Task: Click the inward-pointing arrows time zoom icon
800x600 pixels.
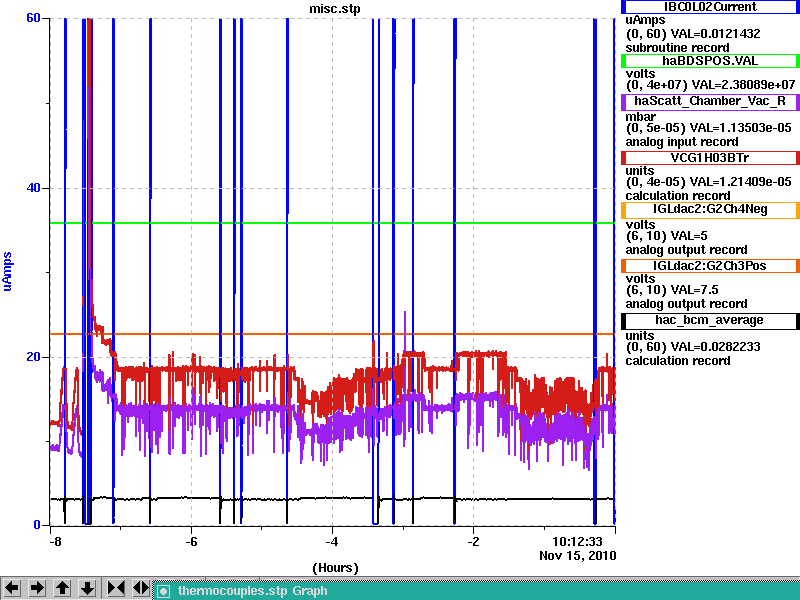Action: pyautogui.click(x=116, y=588)
